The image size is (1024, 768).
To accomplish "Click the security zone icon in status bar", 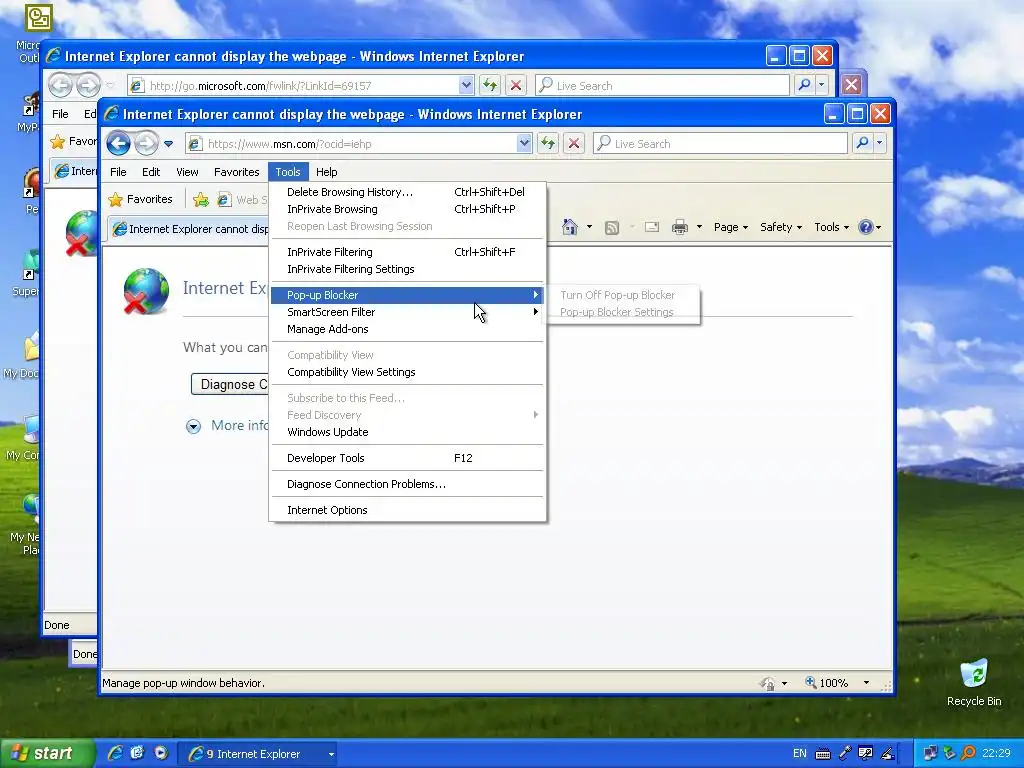I will [x=767, y=683].
